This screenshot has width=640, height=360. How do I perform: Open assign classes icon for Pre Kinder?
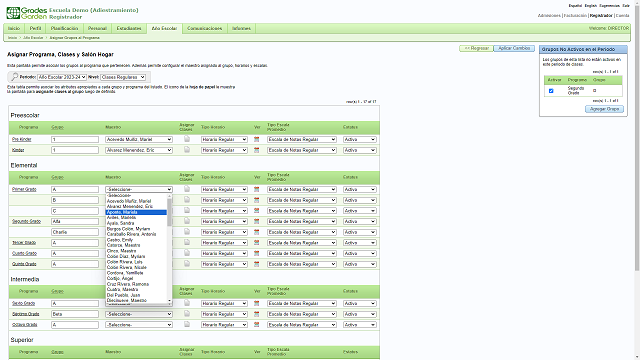coord(187,139)
